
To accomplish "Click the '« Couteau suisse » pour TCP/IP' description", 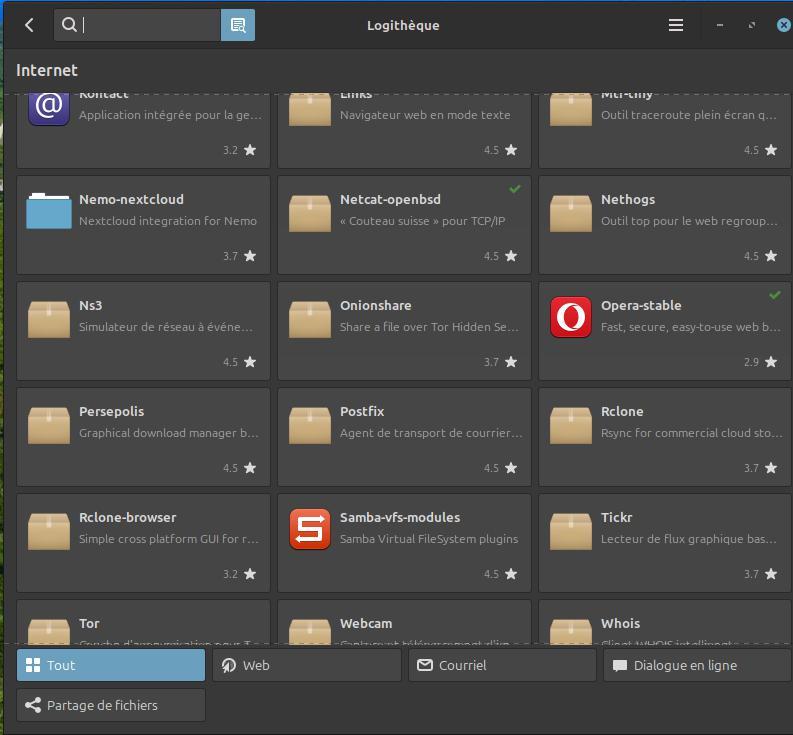I will 422,221.
